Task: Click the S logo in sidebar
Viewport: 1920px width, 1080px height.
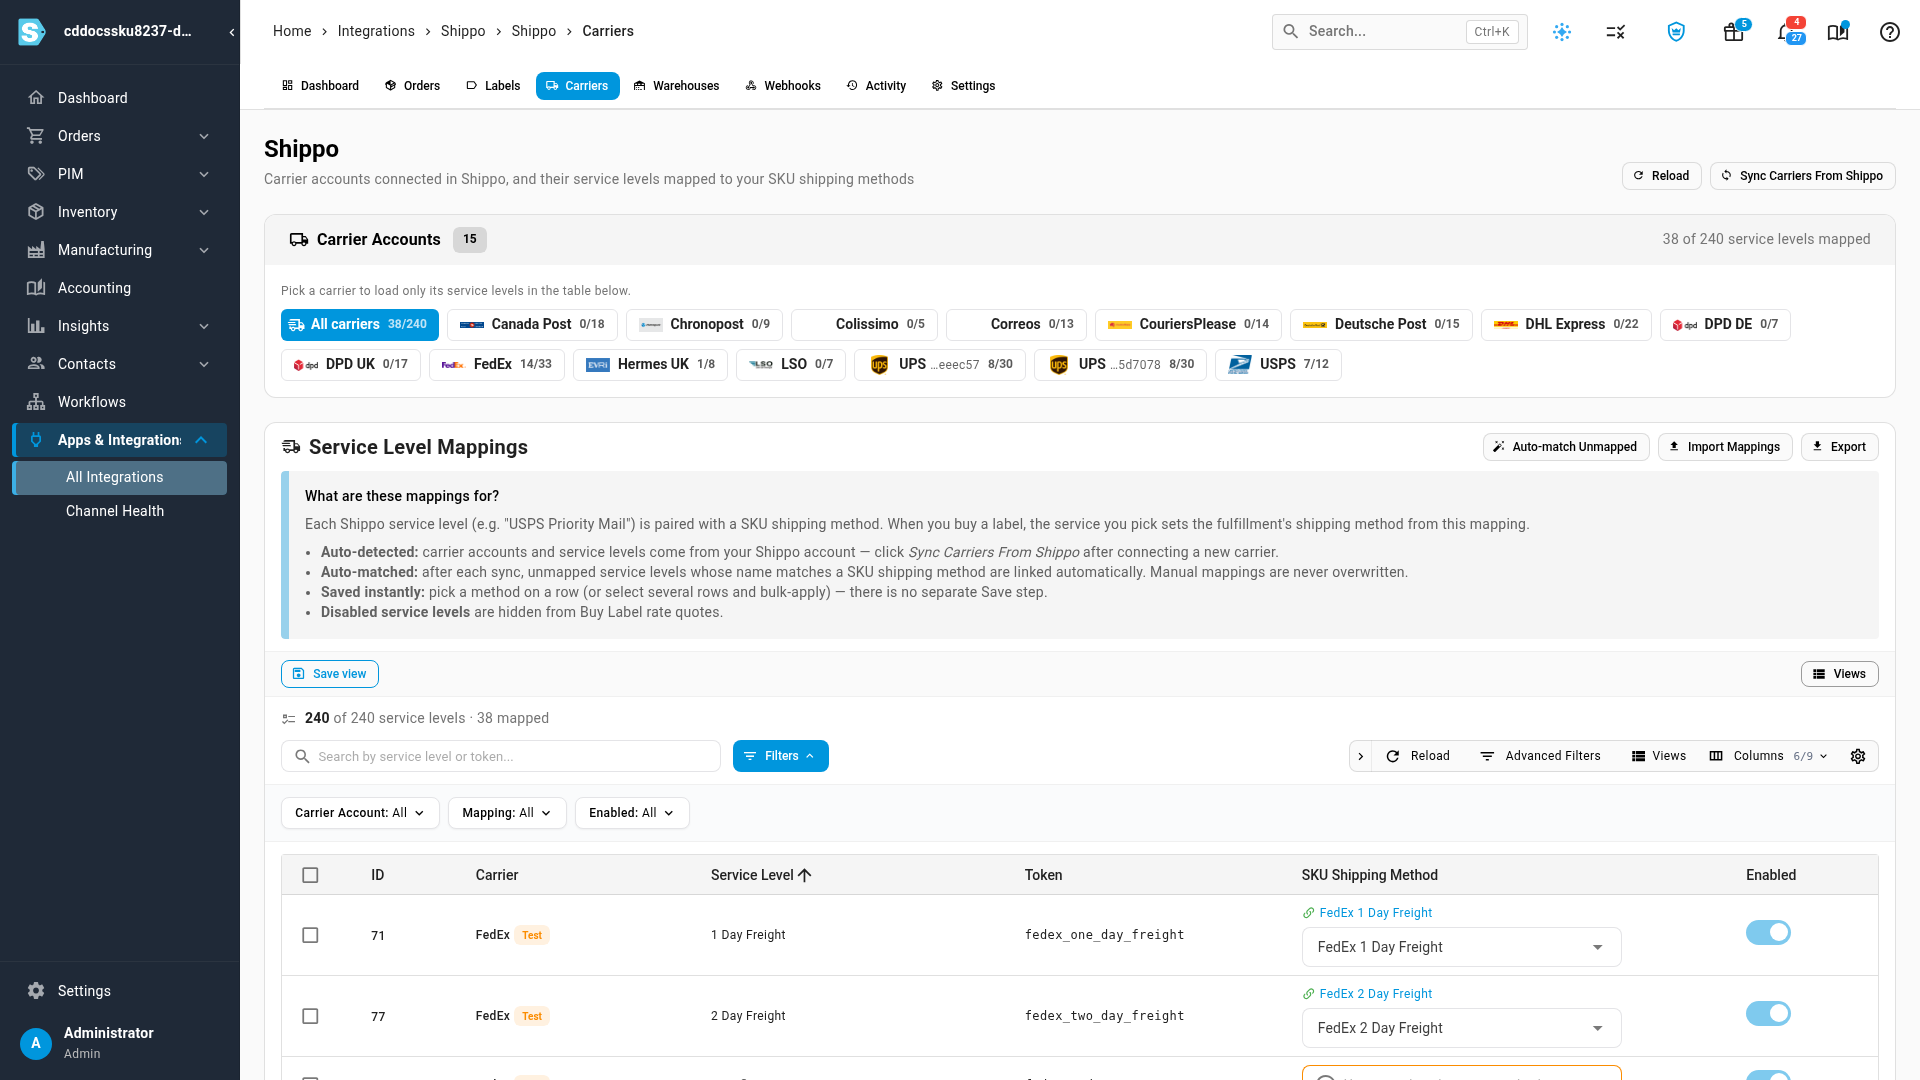Action: click(32, 32)
